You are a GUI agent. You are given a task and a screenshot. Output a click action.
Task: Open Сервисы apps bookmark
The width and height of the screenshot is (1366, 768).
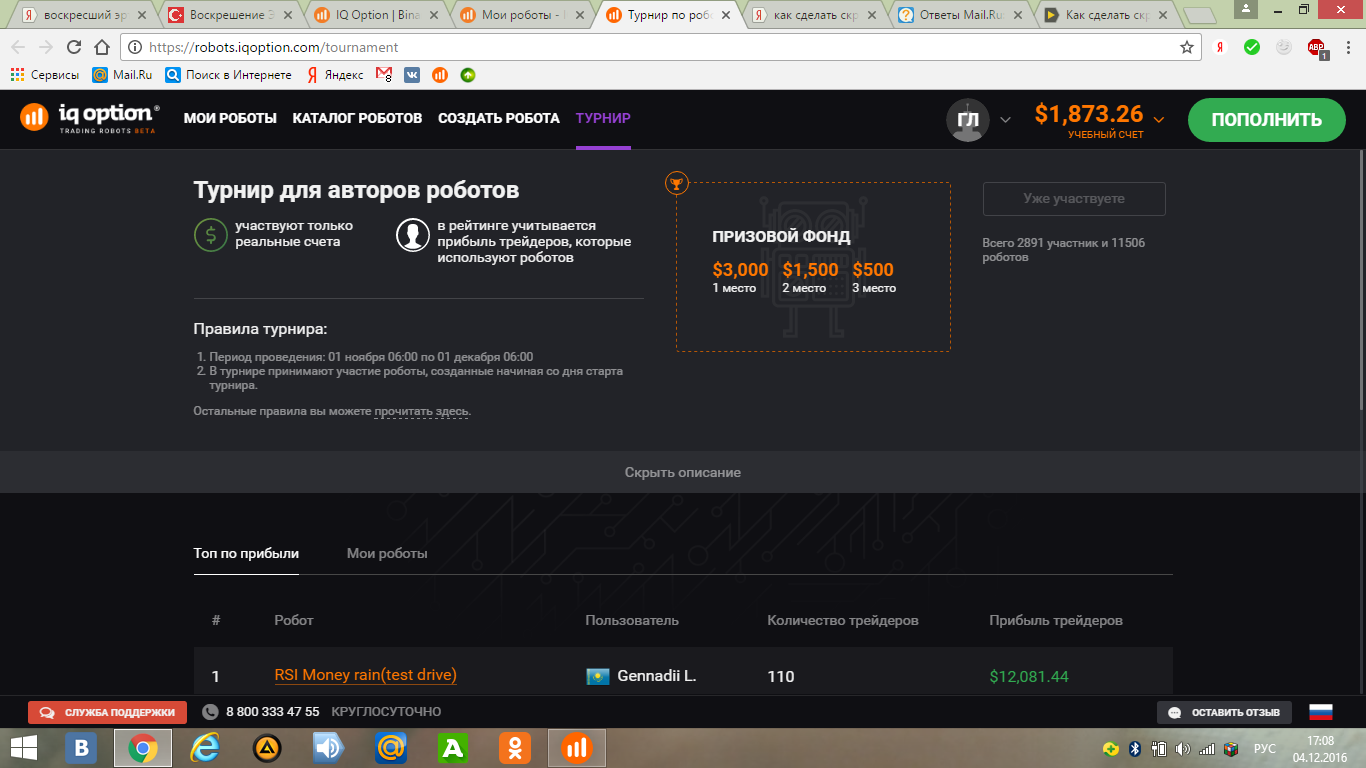tap(44, 75)
